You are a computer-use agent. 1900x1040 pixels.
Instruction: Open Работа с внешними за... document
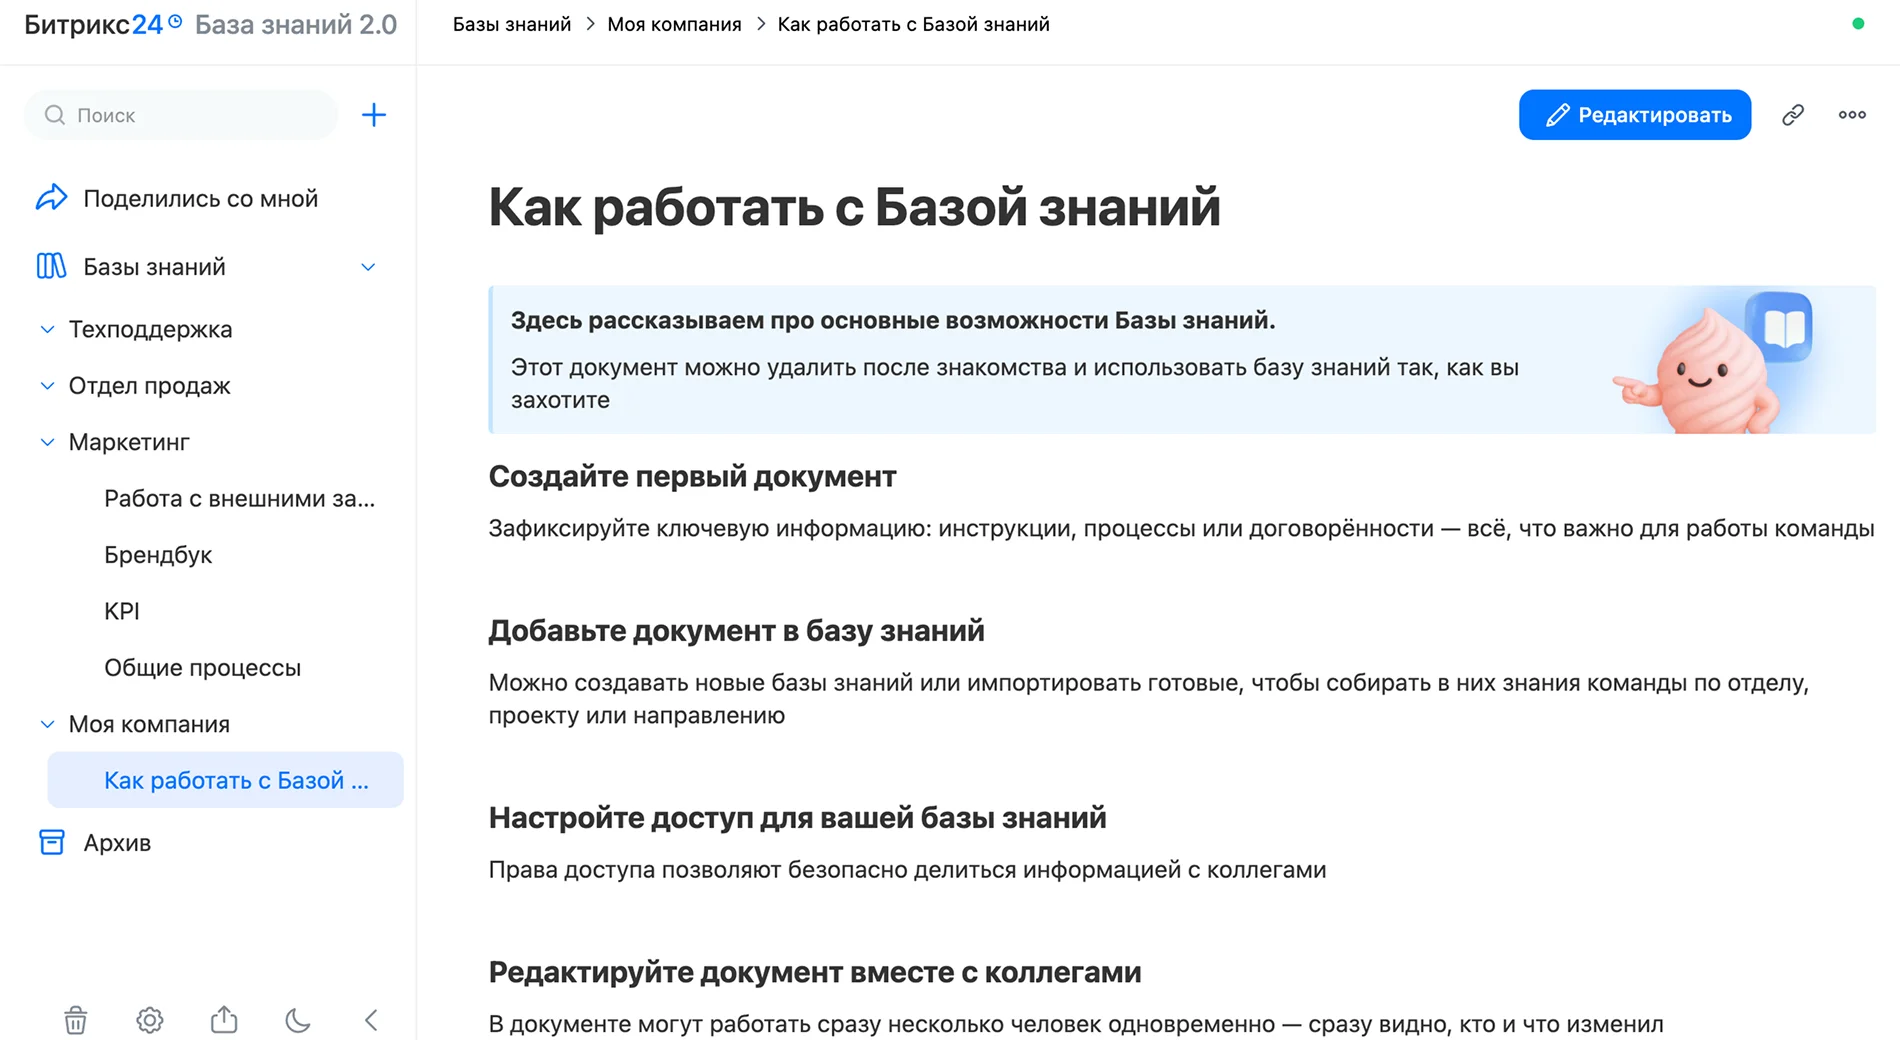239,498
